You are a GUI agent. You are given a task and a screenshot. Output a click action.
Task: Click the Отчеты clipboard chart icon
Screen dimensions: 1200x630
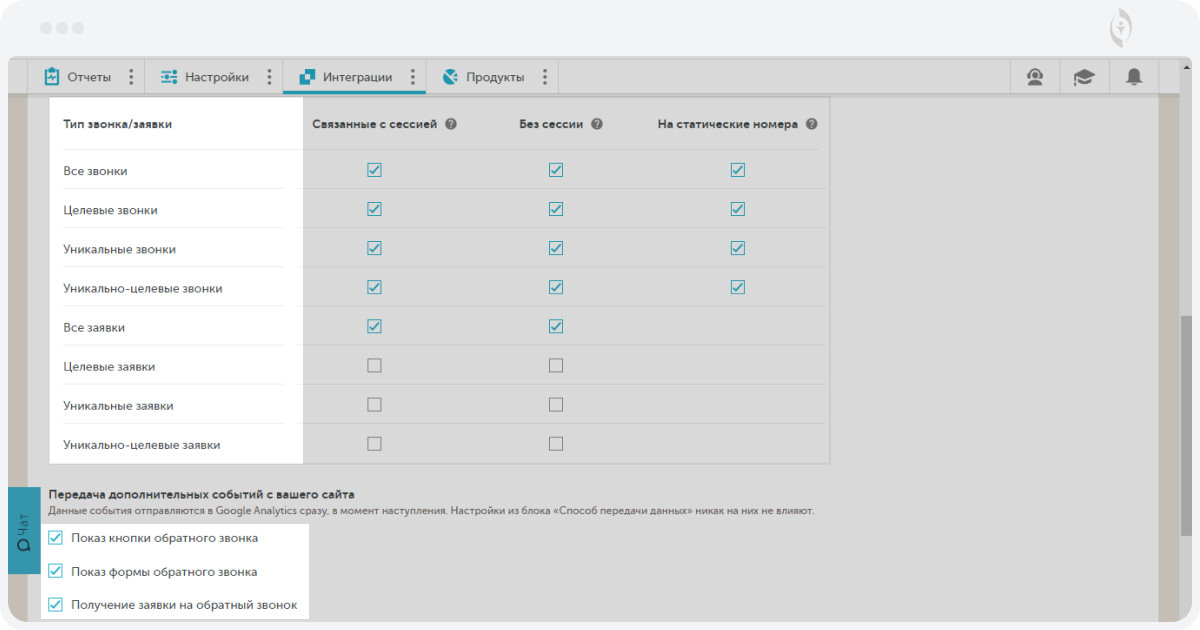coord(52,76)
